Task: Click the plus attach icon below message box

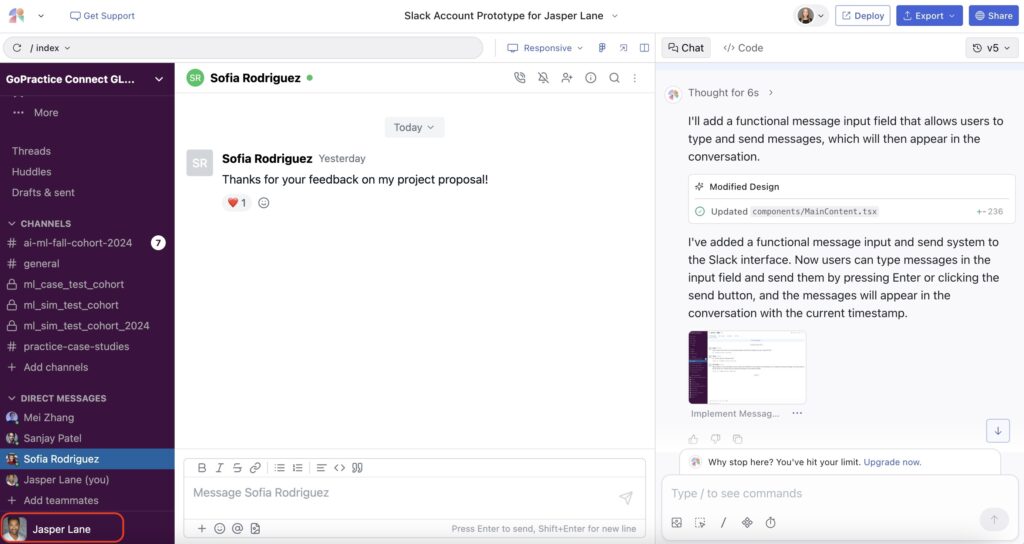Action: (202, 528)
